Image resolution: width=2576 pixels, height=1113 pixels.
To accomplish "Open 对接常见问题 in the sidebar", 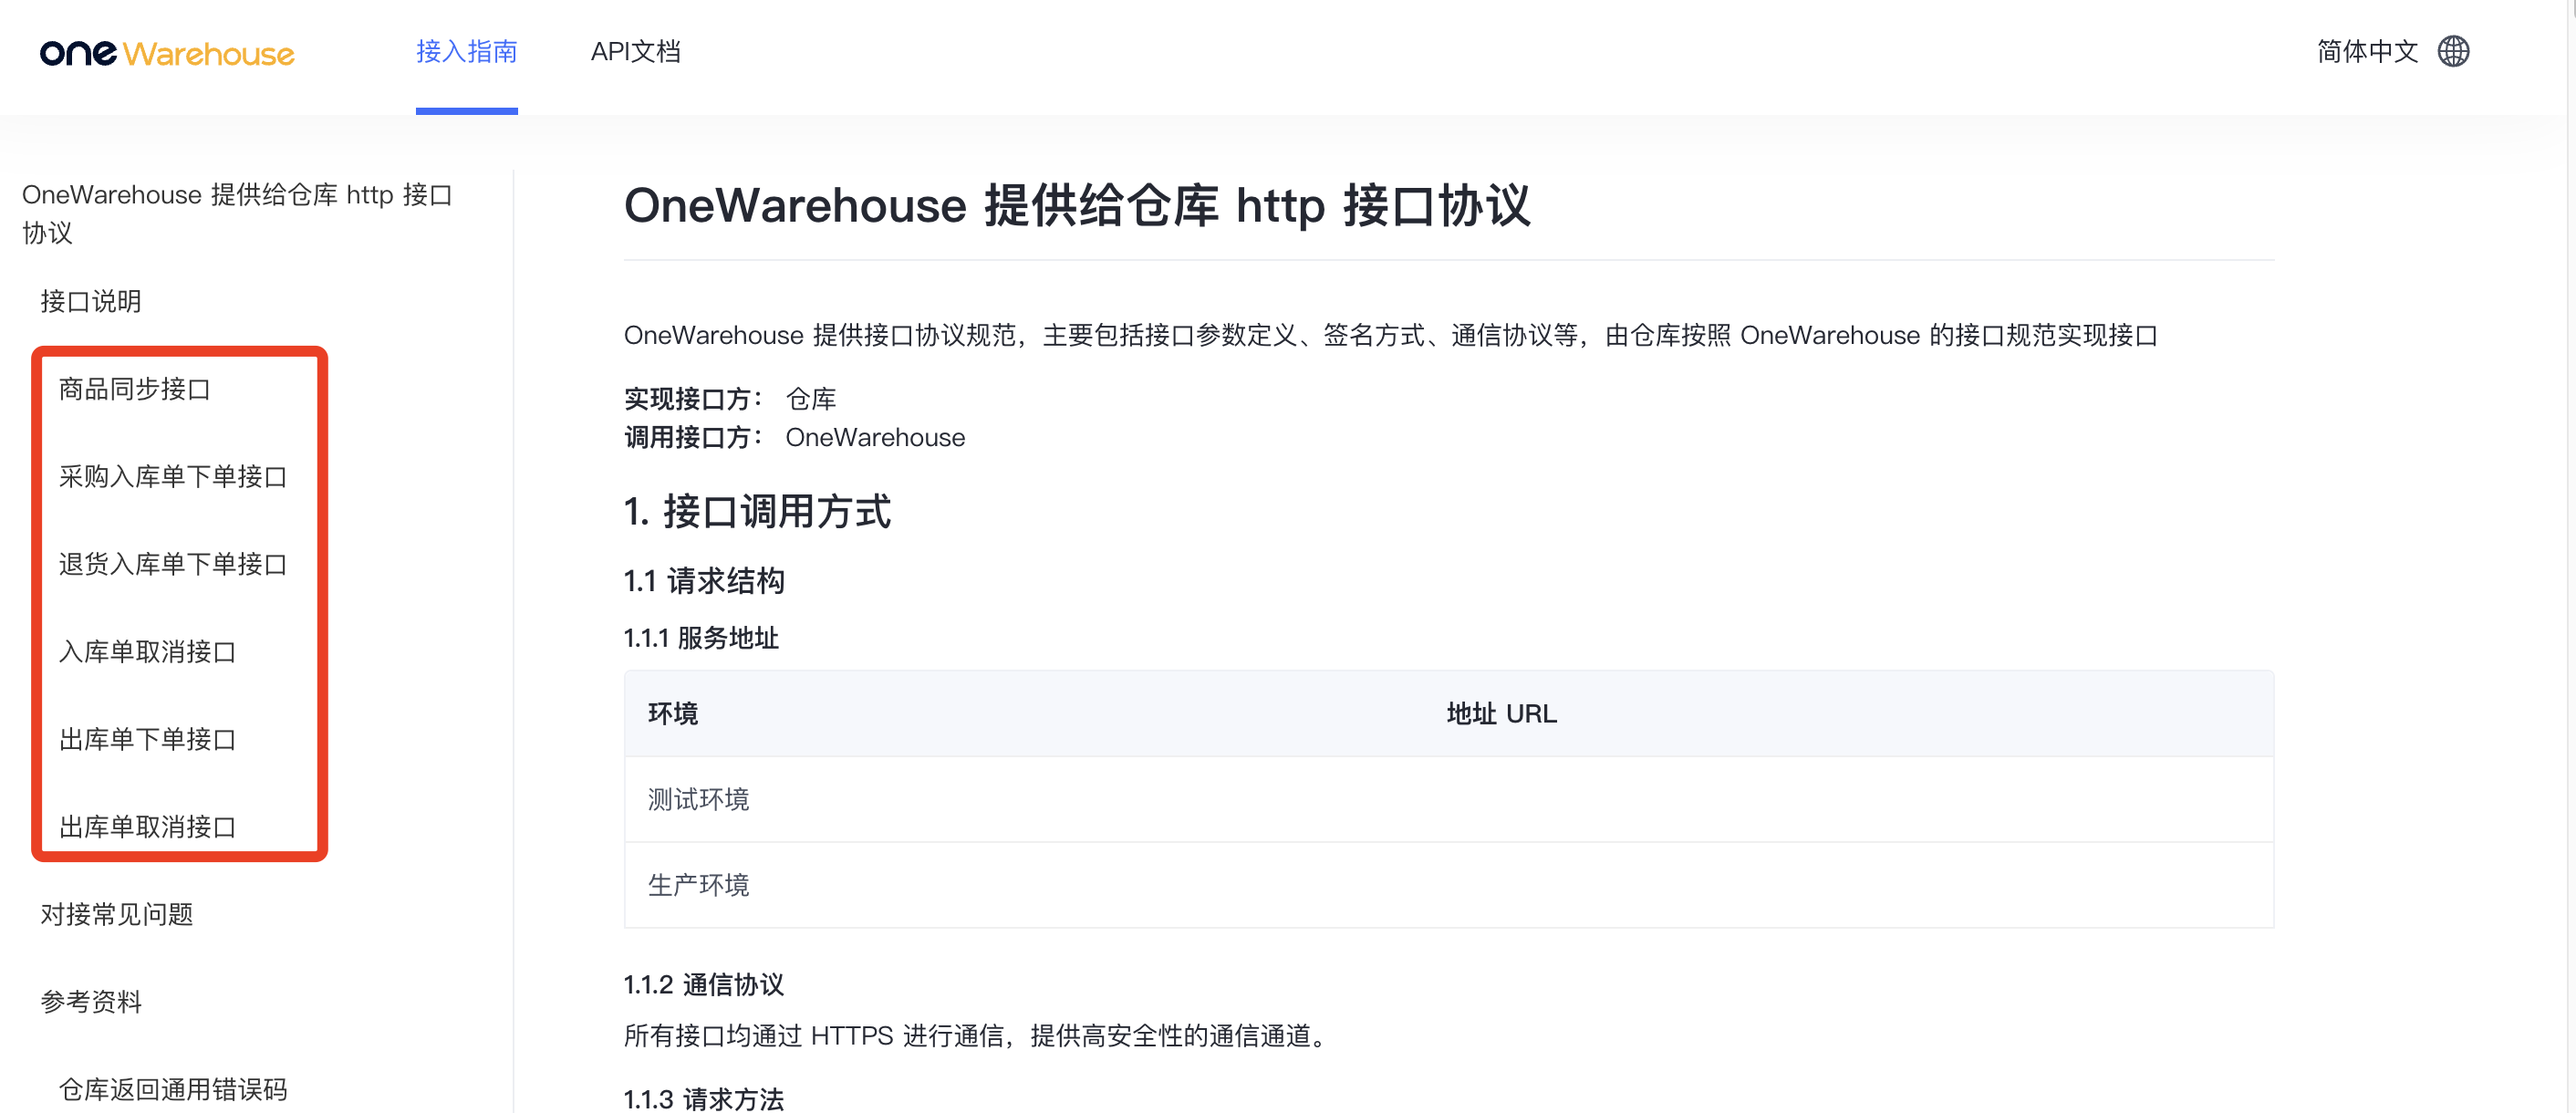I will pos(117,914).
